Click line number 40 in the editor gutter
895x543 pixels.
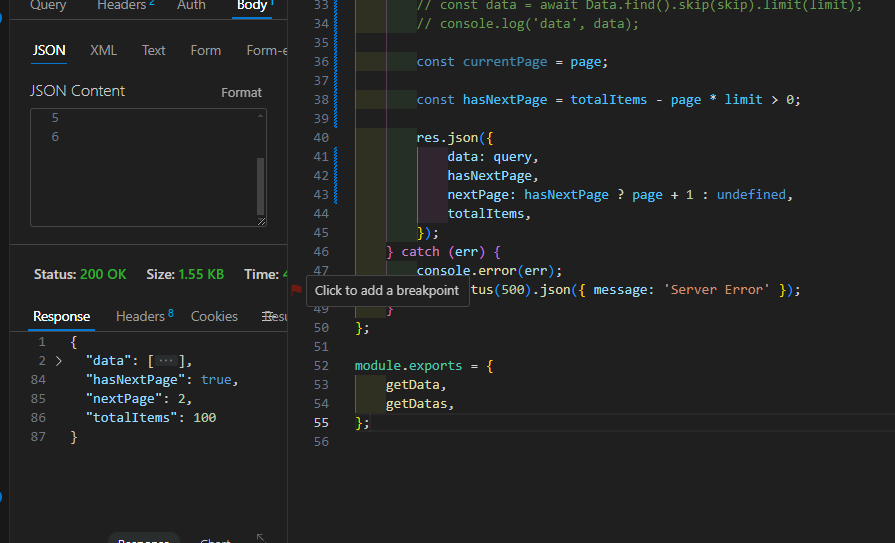pos(321,138)
